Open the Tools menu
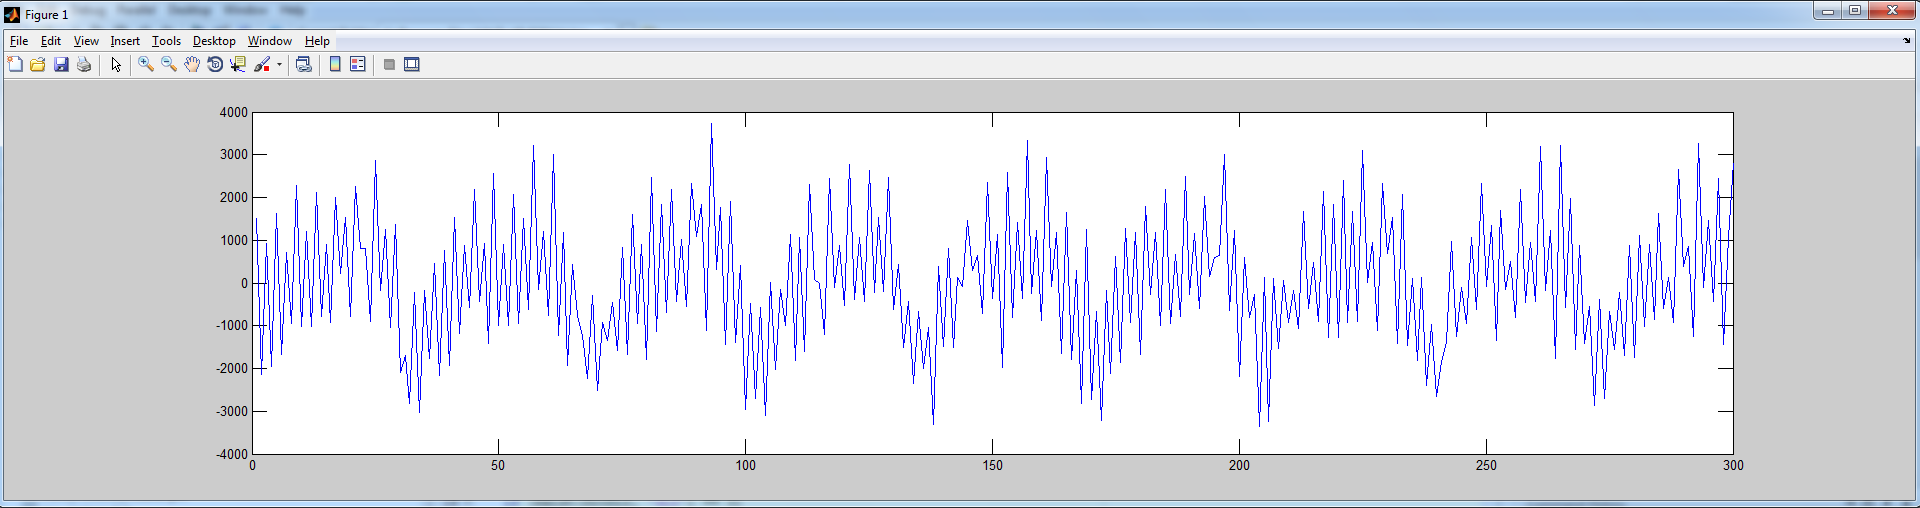The image size is (1920, 508). click(x=166, y=41)
